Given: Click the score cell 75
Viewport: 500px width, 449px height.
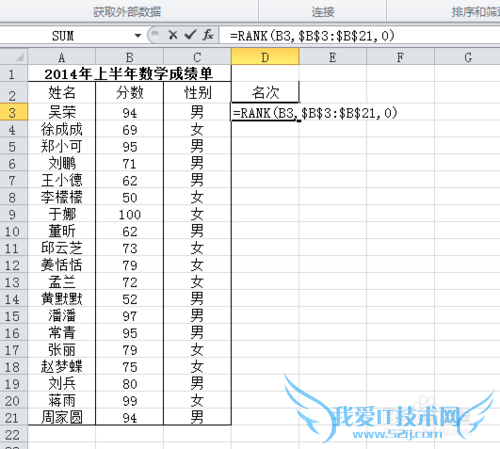Looking at the screenshot, I should [130, 367].
